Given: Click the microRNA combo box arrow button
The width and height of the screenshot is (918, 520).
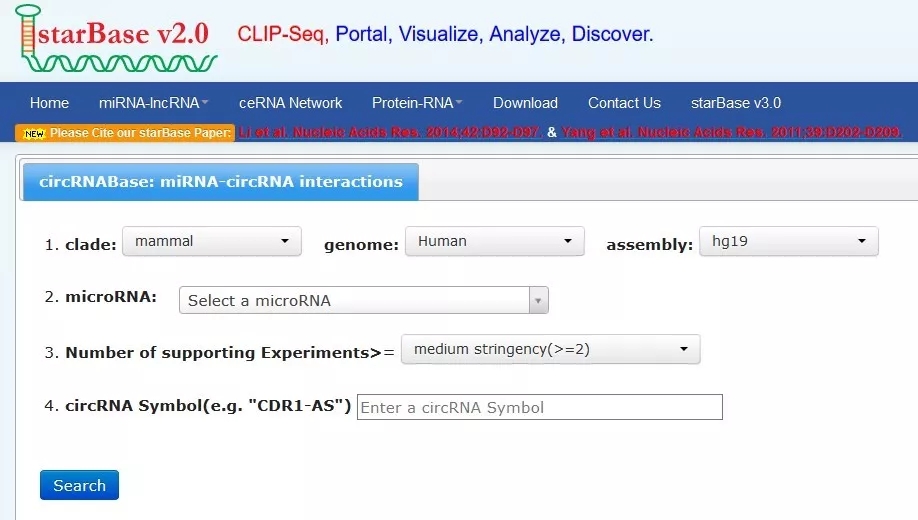Looking at the screenshot, I should click(x=538, y=300).
